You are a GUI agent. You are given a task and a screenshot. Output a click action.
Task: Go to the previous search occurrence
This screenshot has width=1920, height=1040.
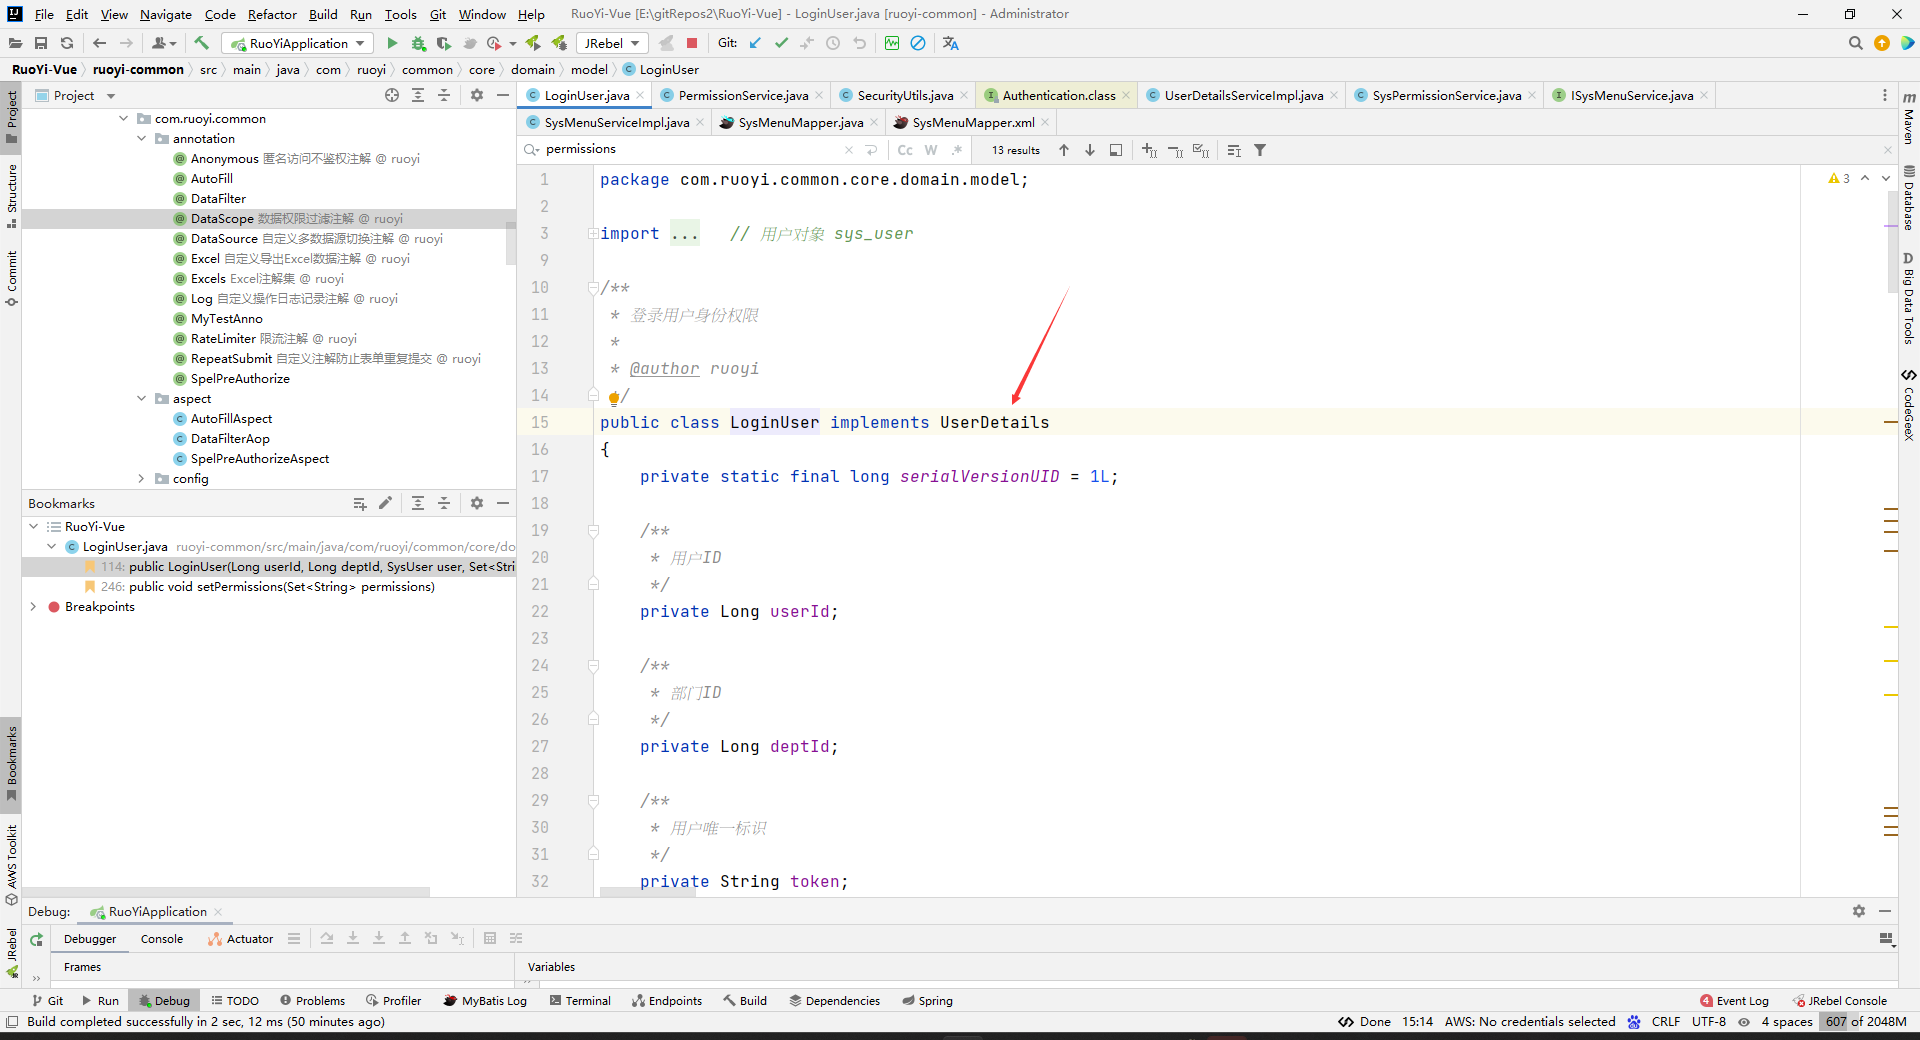(x=1064, y=150)
